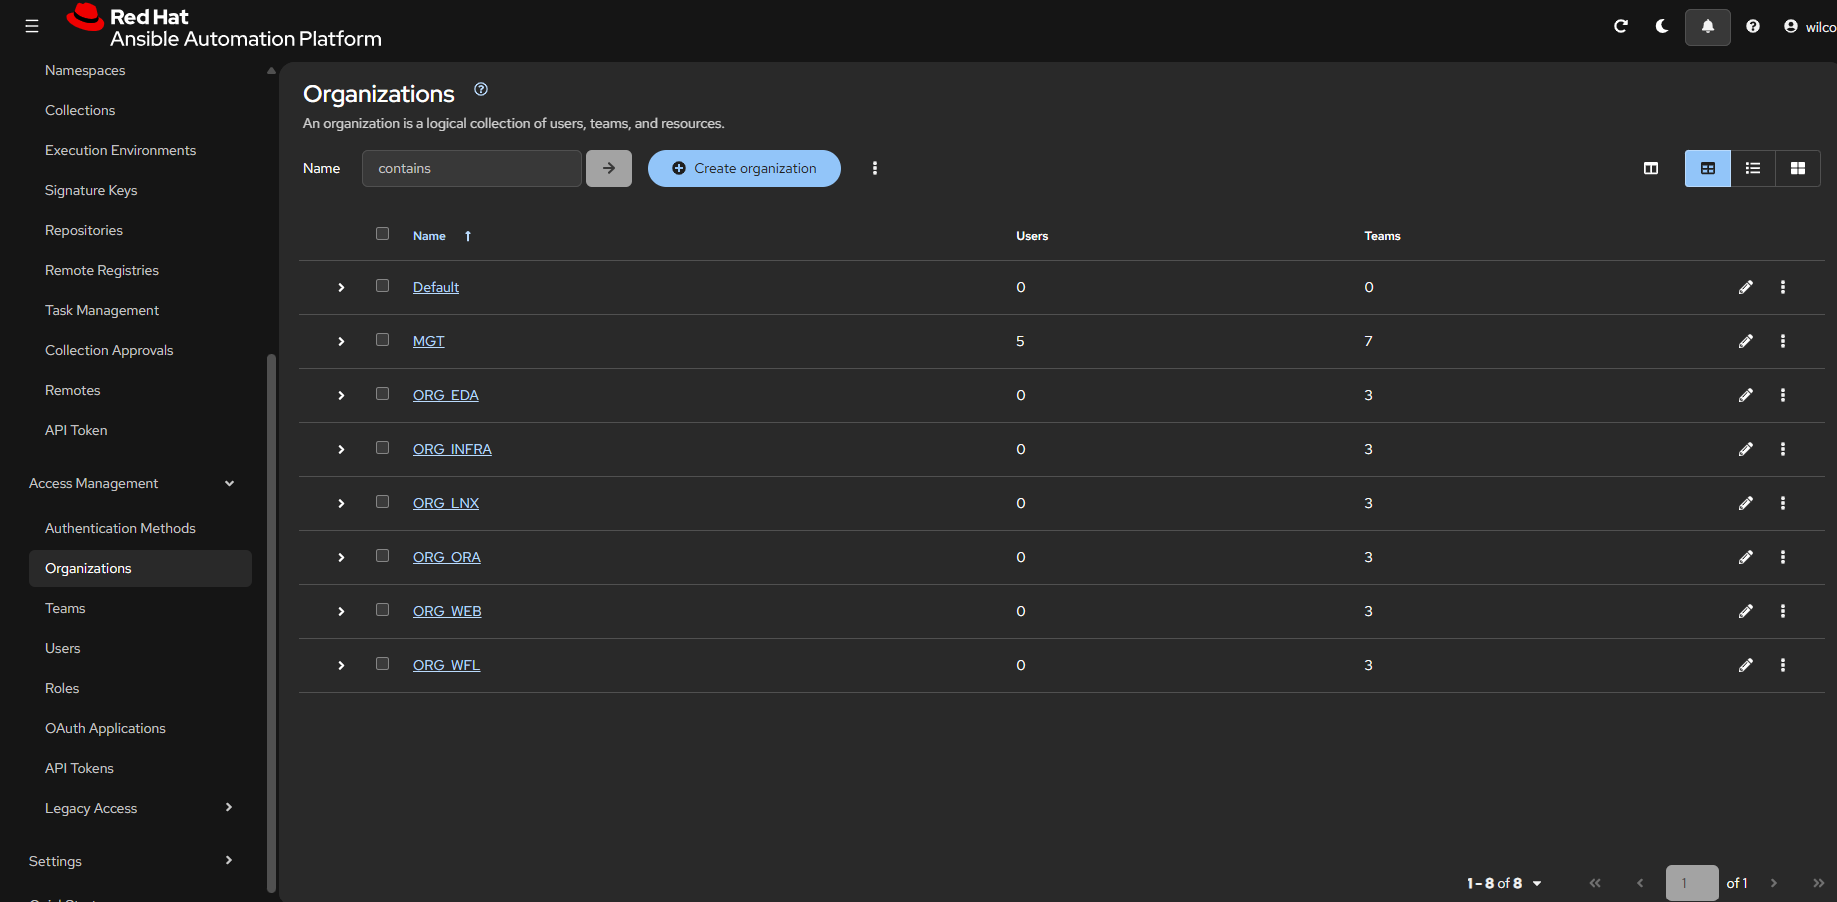
Task: Check the ORG_ORA organization checkbox
Action: 382,556
